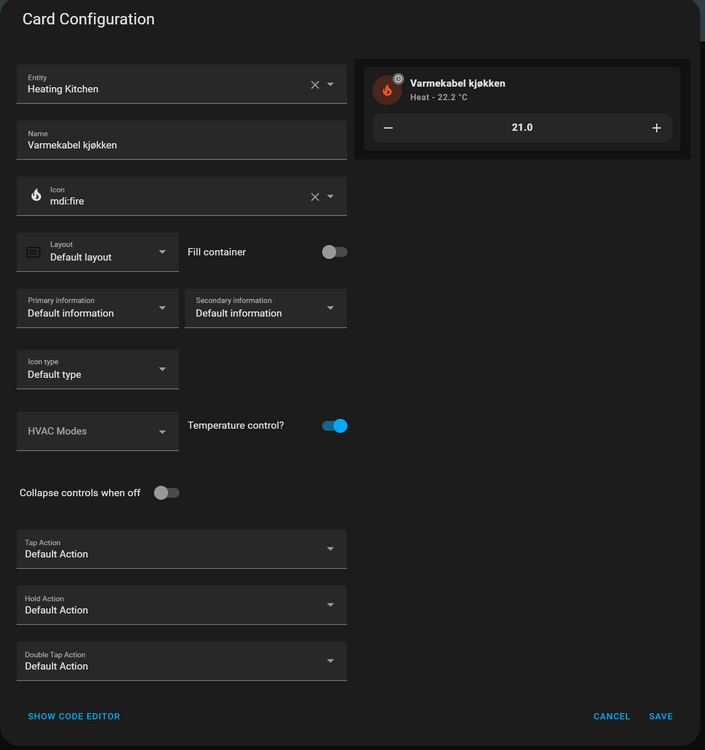Screen dimensions: 705x750
Task: Click the clock badge on the card preview
Action: tap(398, 78)
